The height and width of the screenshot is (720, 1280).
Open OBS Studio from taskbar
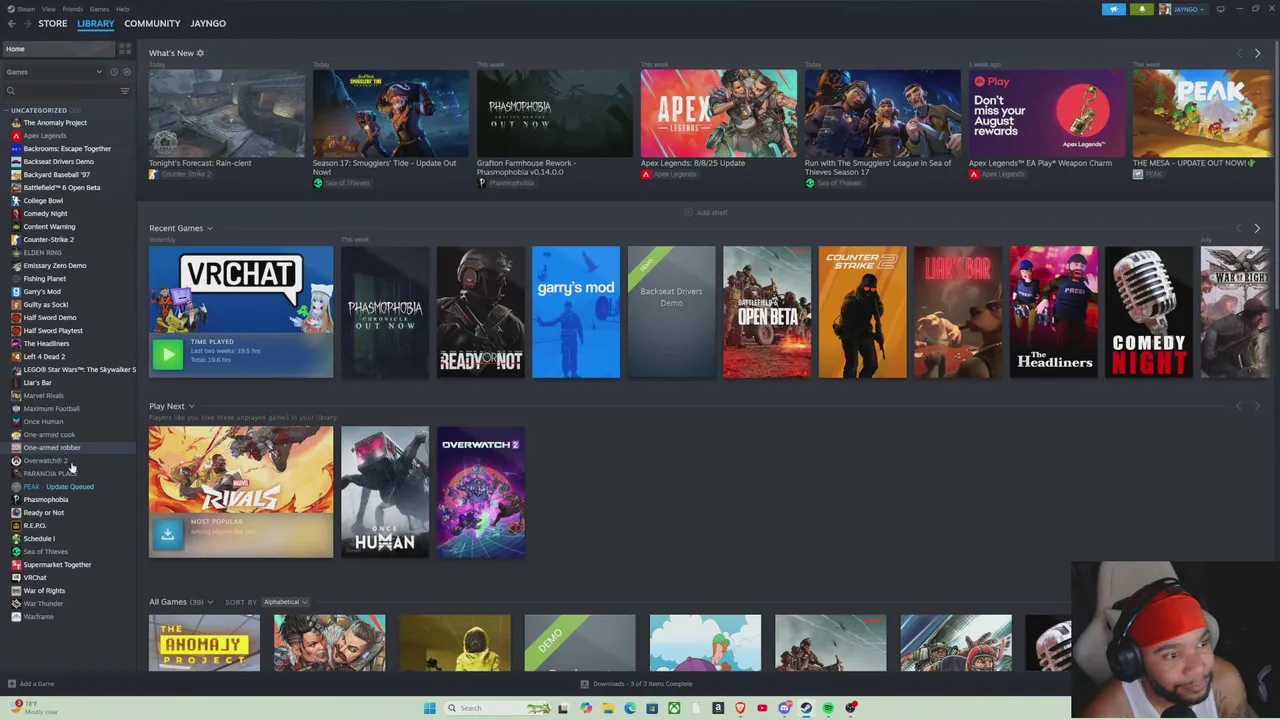(x=851, y=708)
